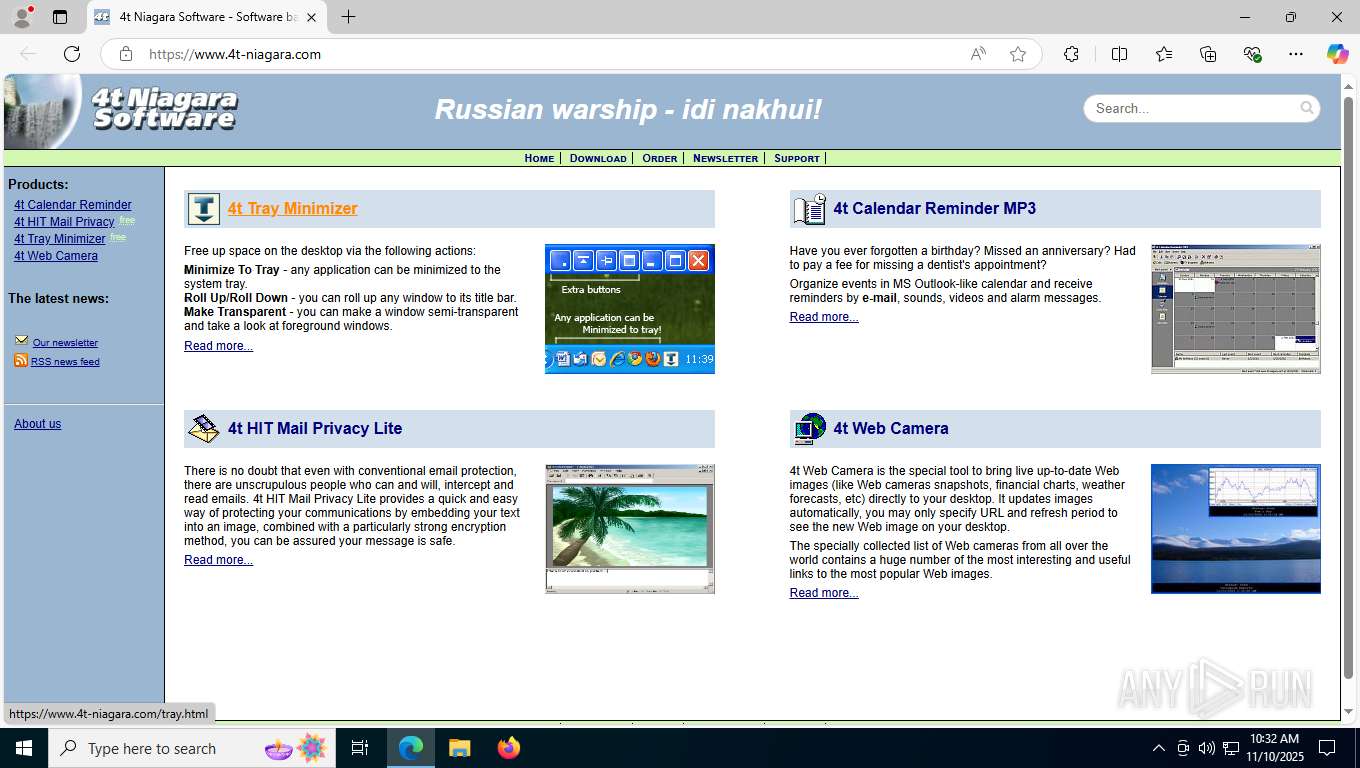Screen dimensions: 1360x768
Task: Open 4t Calendar Reminder sidebar link
Action: pos(73,205)
